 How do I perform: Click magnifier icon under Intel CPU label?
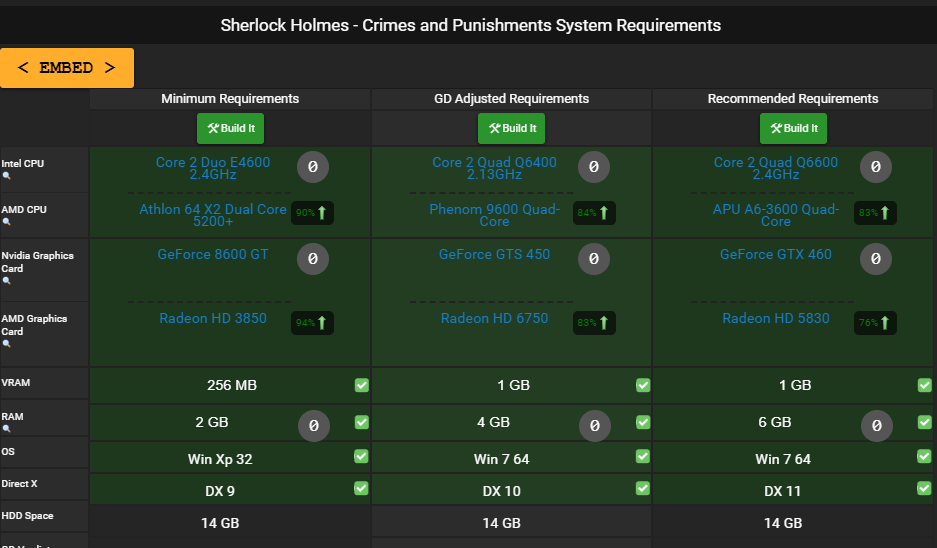[7, 176]
